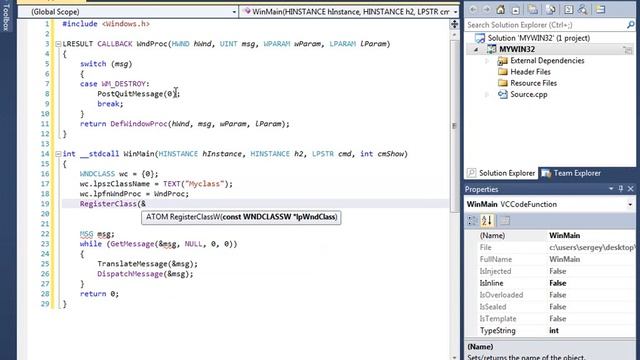
Task: Select Header Files in Solution Explorer
Action: pos(530,72)
